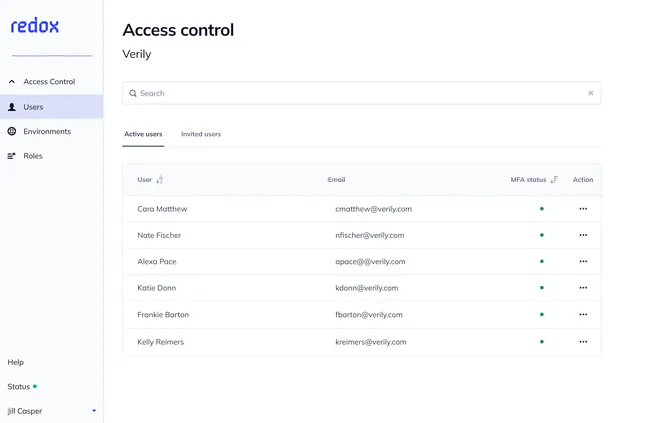The width and height of the screenshot is (645, 423).
Task: Click the Action column header
Action: [x=583, y=179]
